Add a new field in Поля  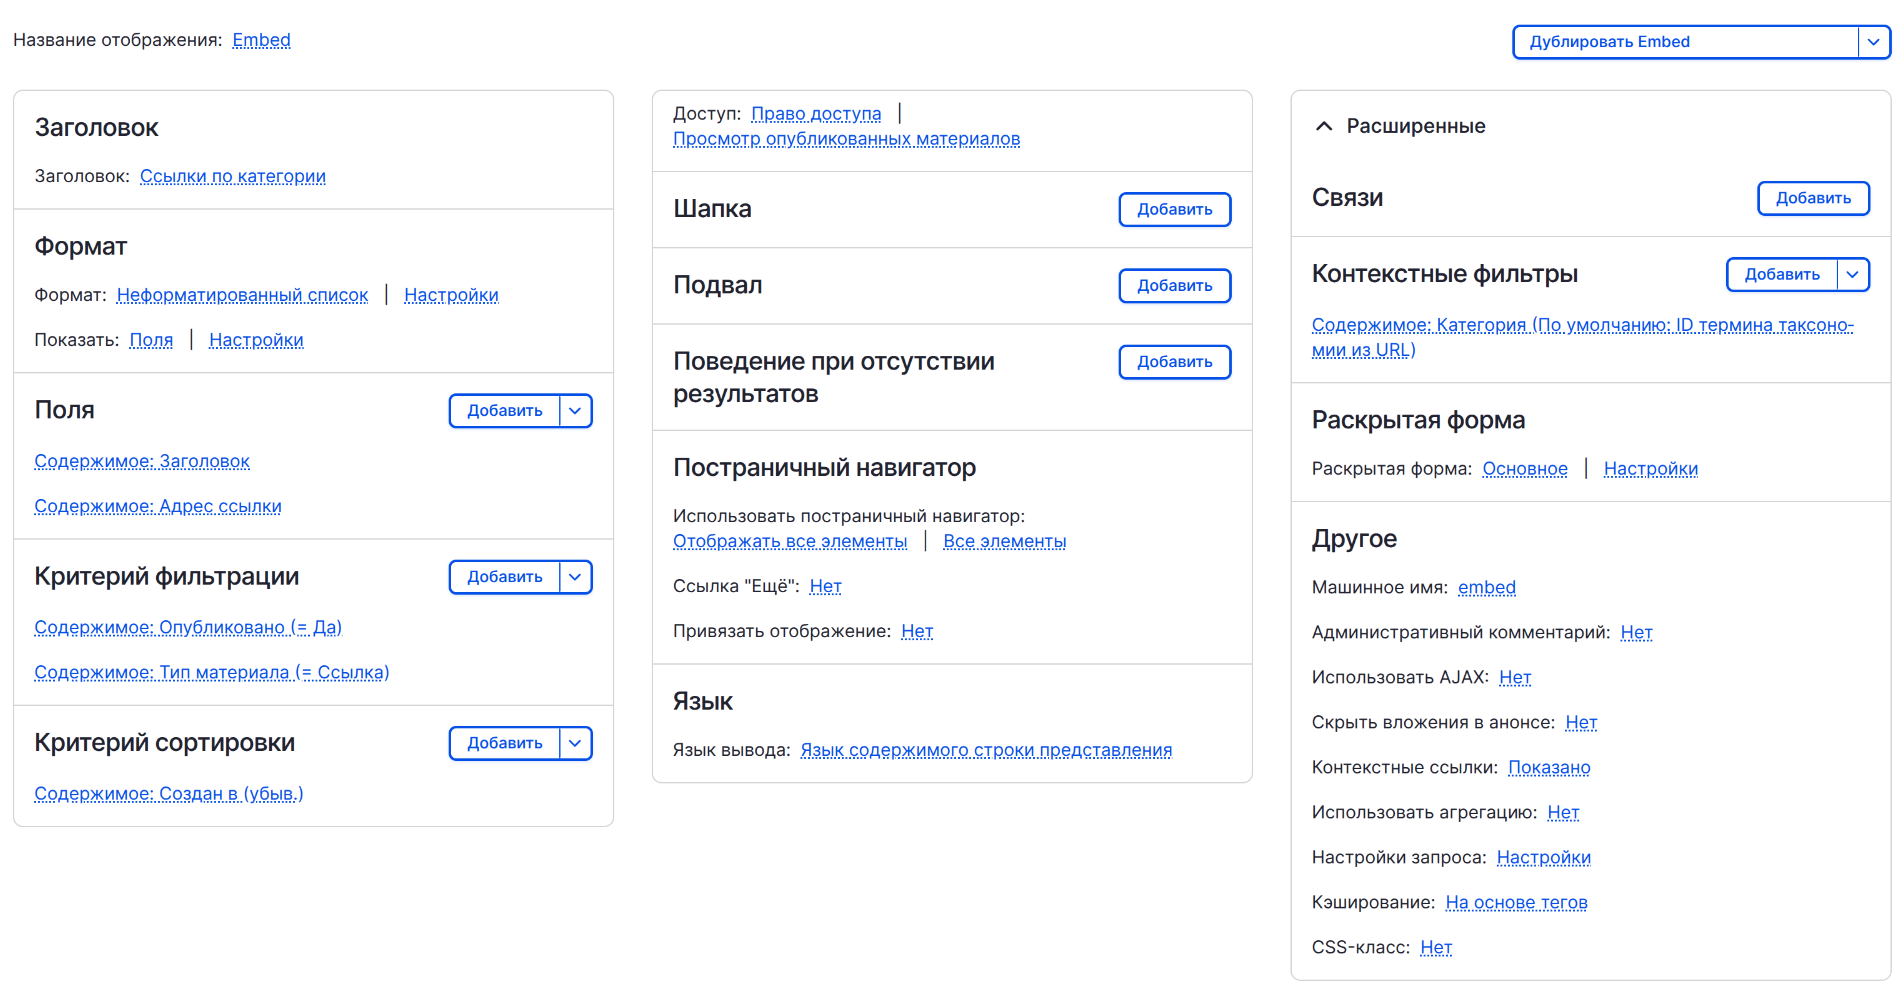(504, 411)
